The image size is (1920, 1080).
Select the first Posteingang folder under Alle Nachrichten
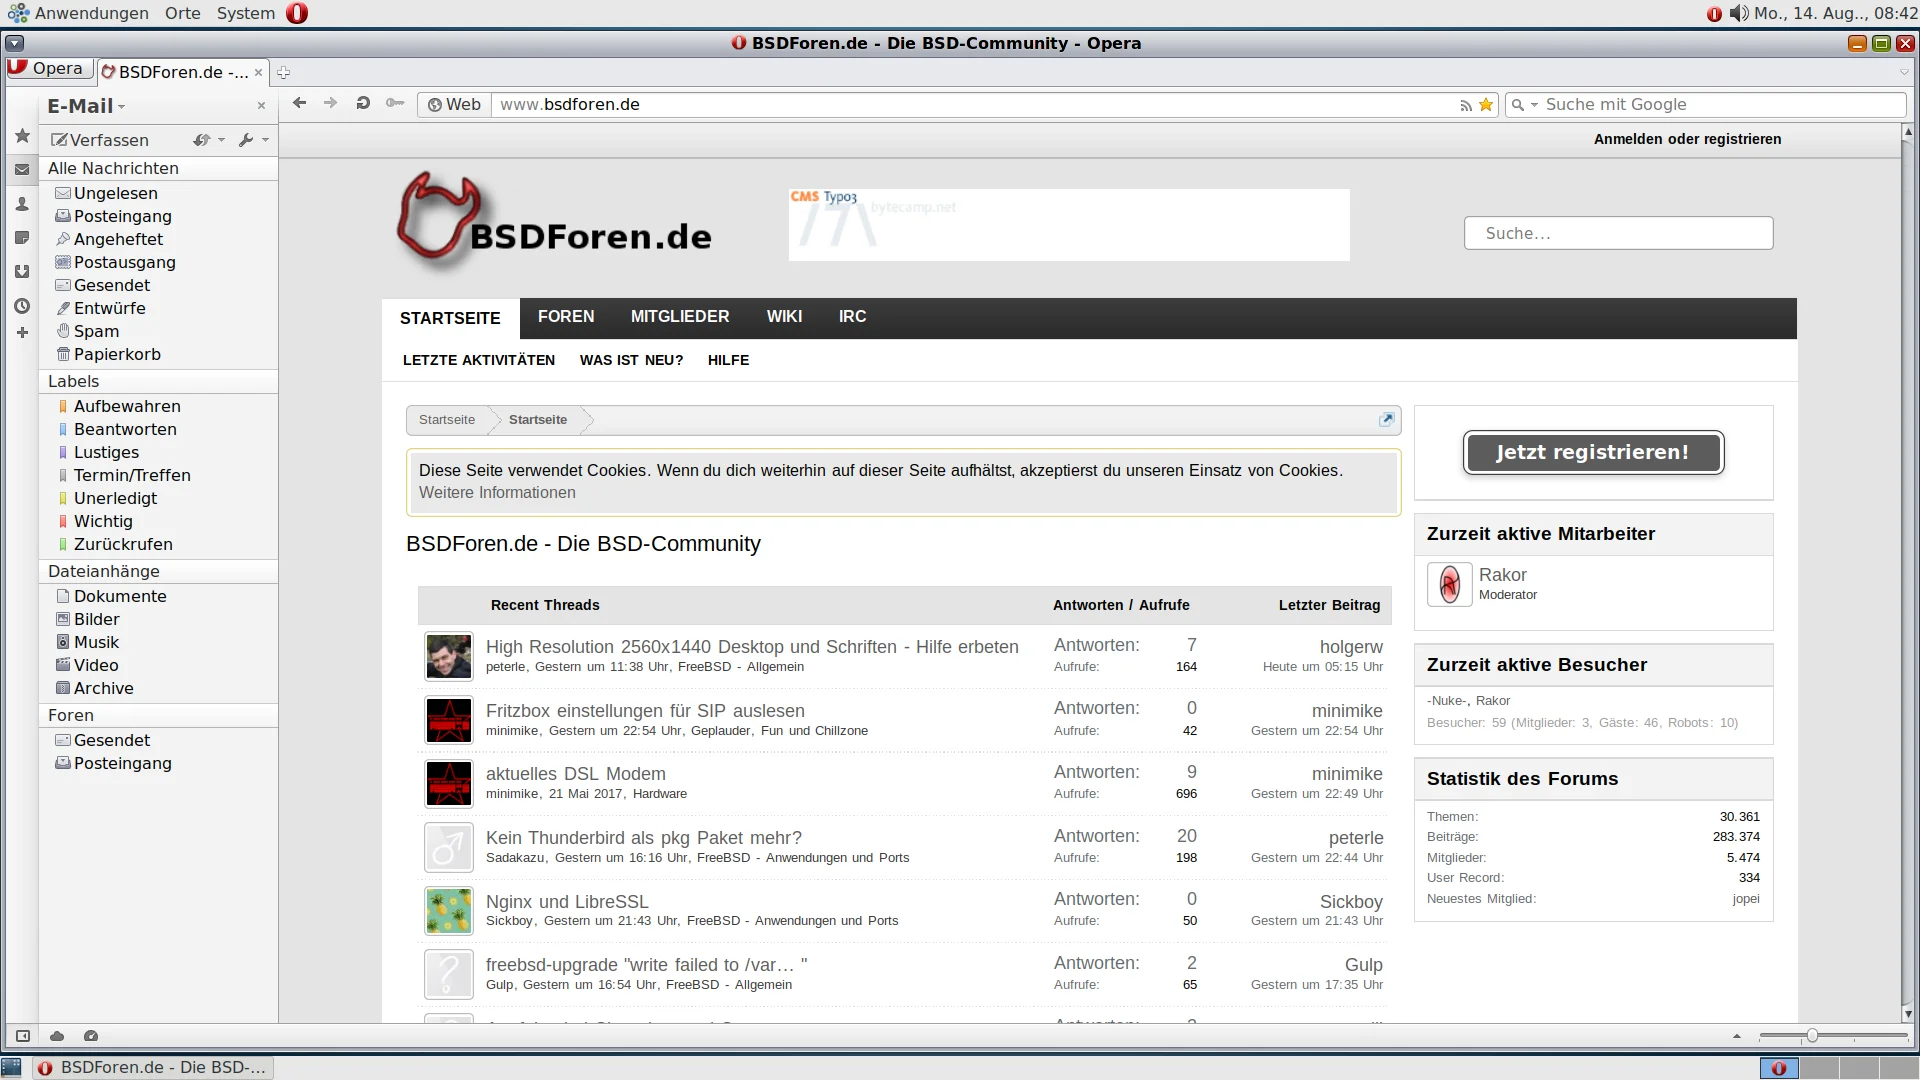coord(122,216)
